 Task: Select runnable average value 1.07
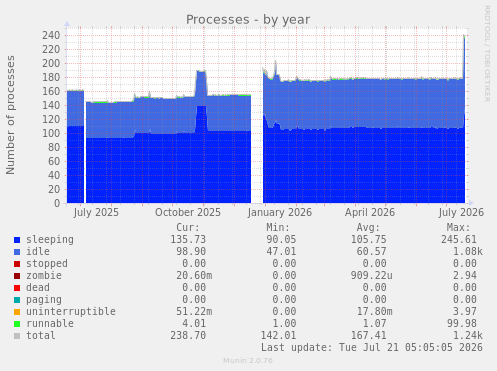374,324
